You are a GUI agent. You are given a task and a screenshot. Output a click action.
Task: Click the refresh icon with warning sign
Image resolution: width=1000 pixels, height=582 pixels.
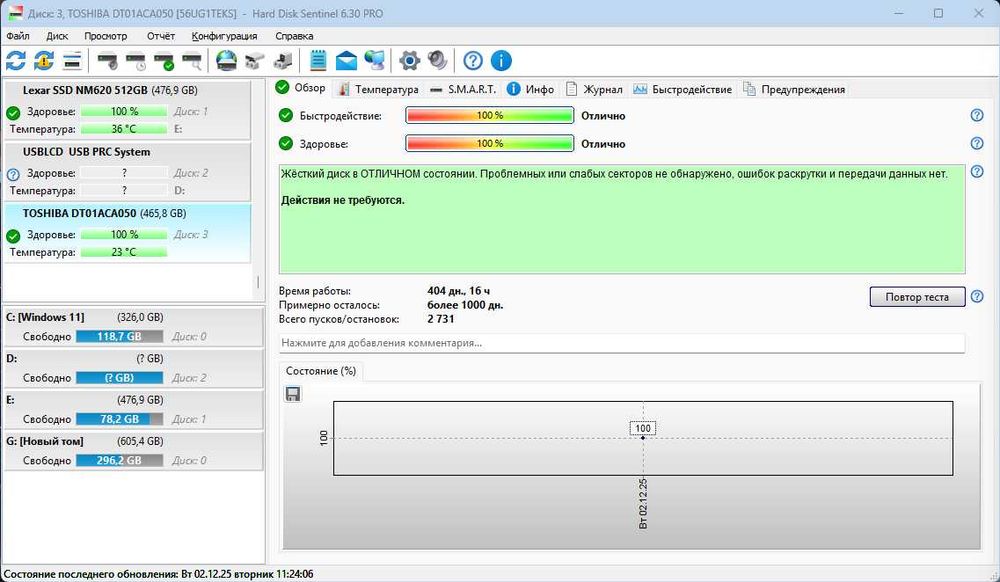coord(44,61)
